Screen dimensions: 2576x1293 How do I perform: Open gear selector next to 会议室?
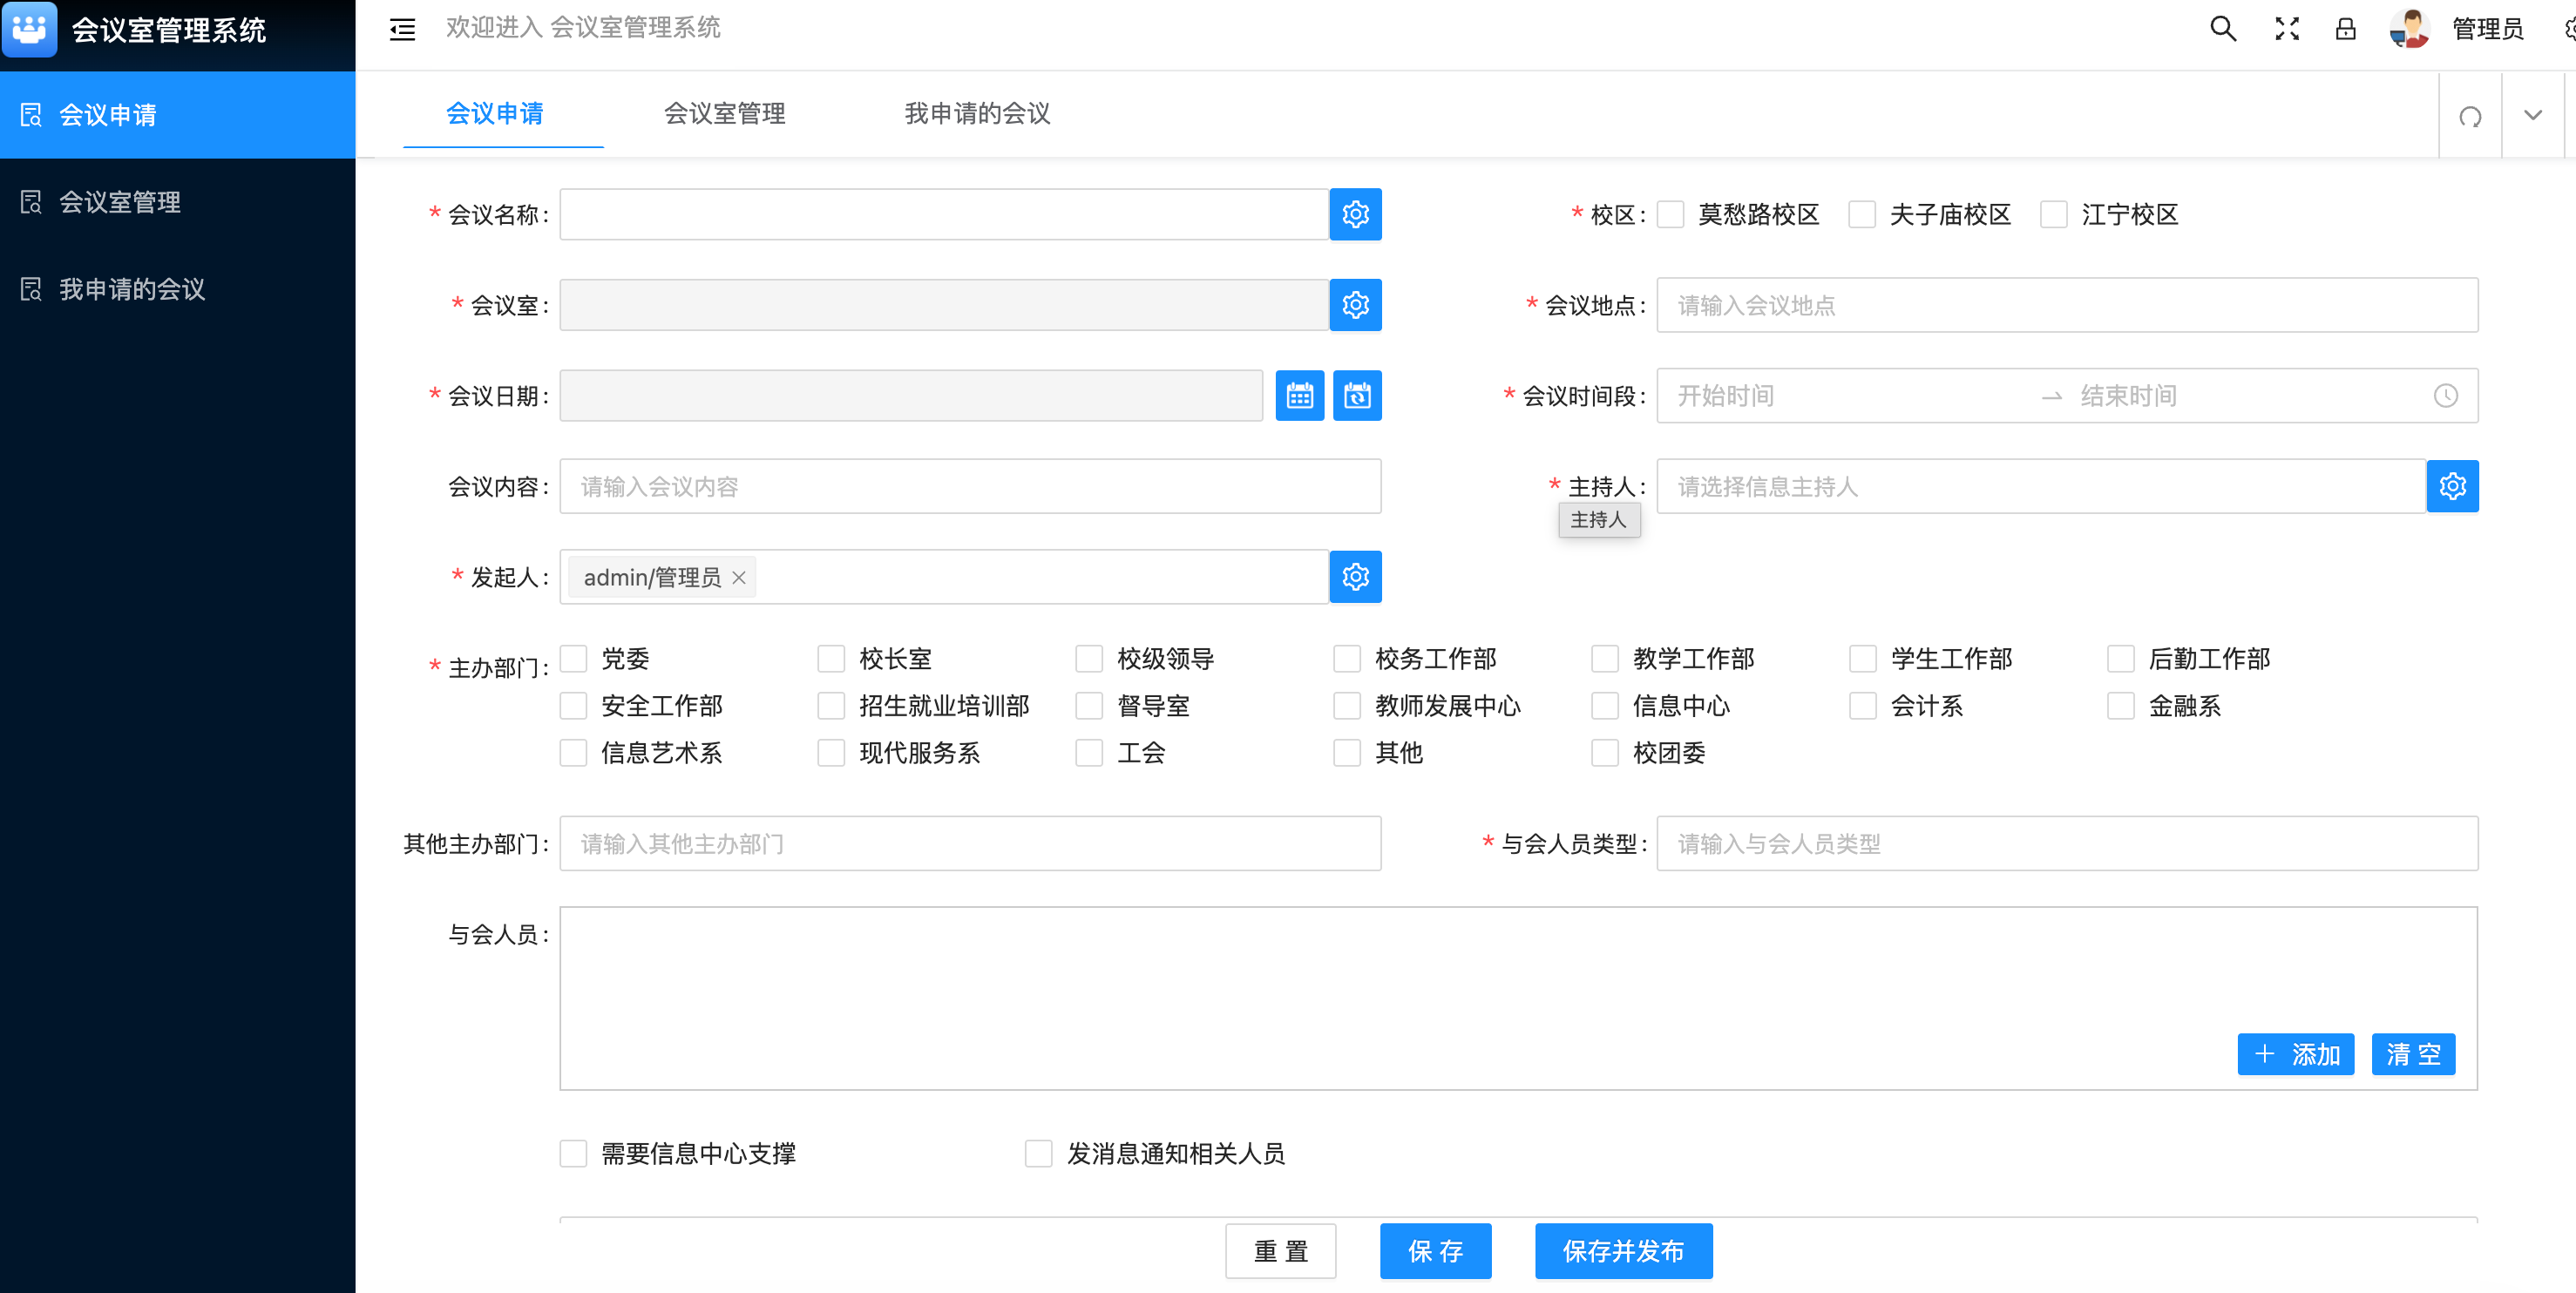(x=1355, y=305)
